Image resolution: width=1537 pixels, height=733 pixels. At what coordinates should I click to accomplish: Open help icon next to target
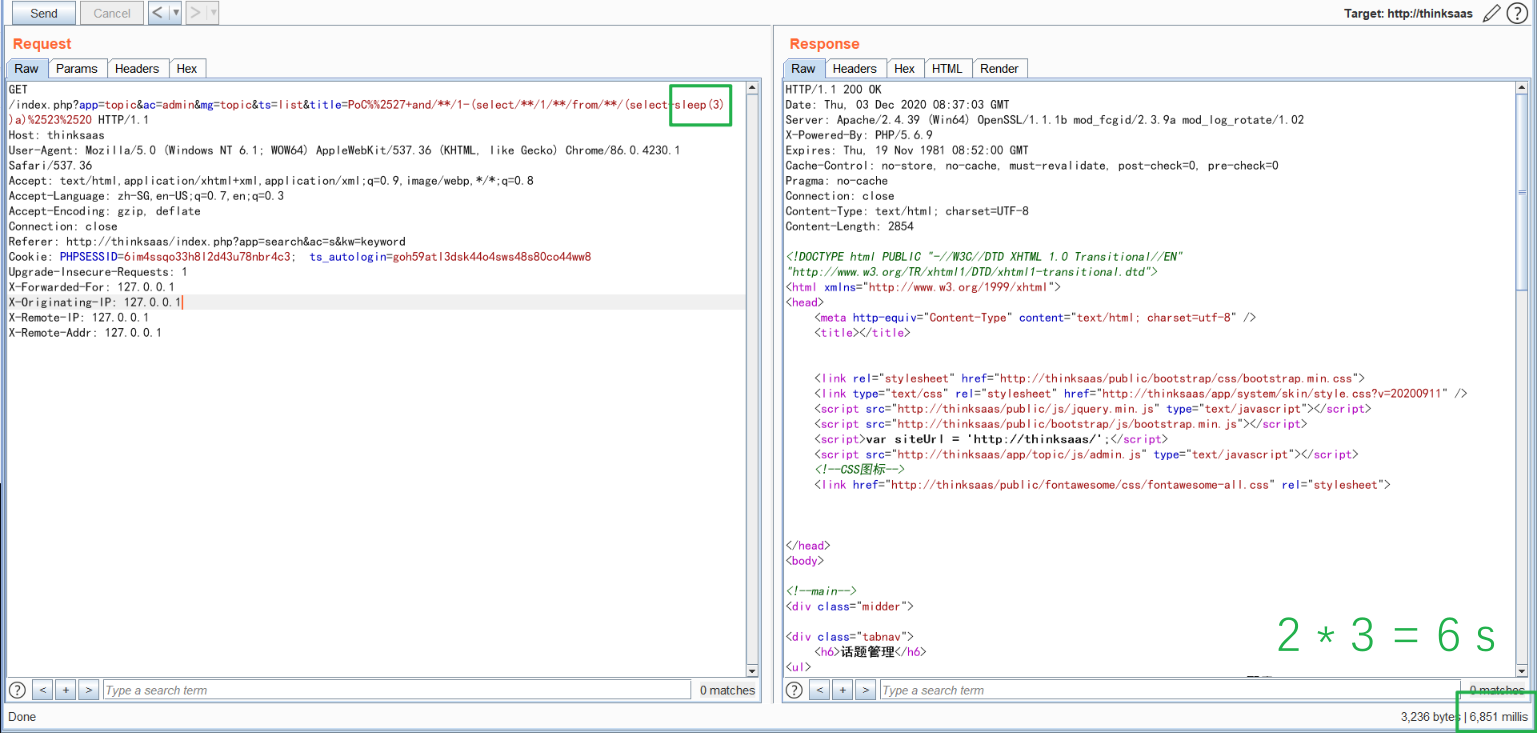pos(1517,14)
